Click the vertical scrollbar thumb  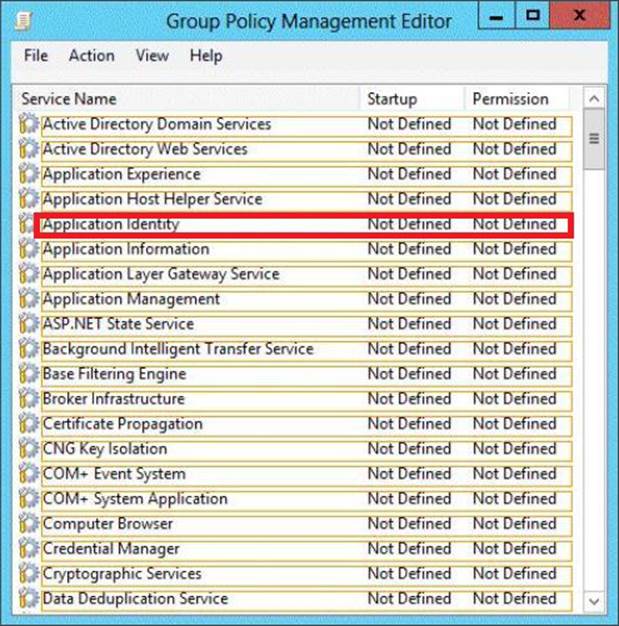pos(593,140)
